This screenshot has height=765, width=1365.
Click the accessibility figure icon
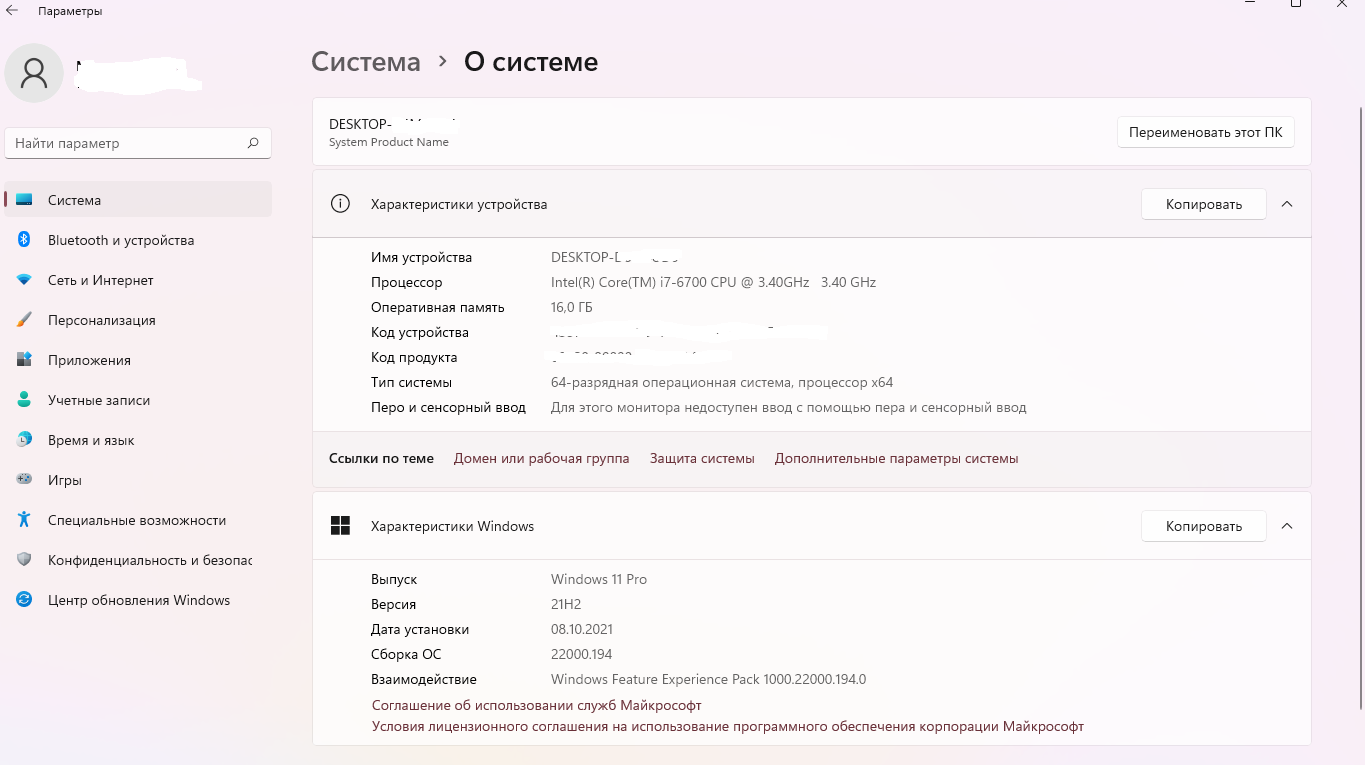[24, 520]
